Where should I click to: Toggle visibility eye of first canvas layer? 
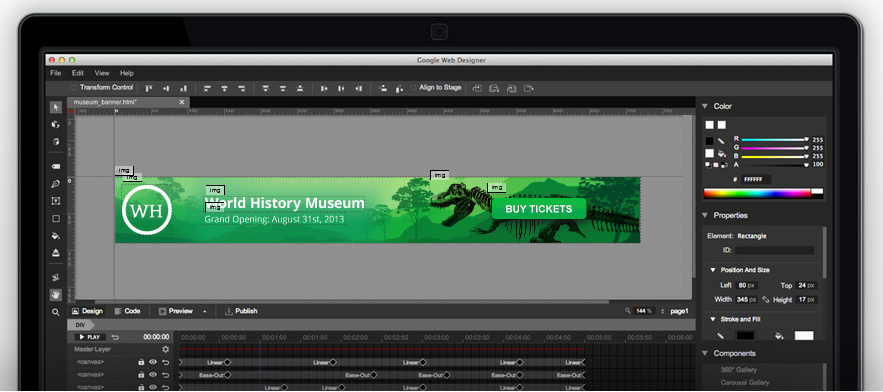[153, 362]
